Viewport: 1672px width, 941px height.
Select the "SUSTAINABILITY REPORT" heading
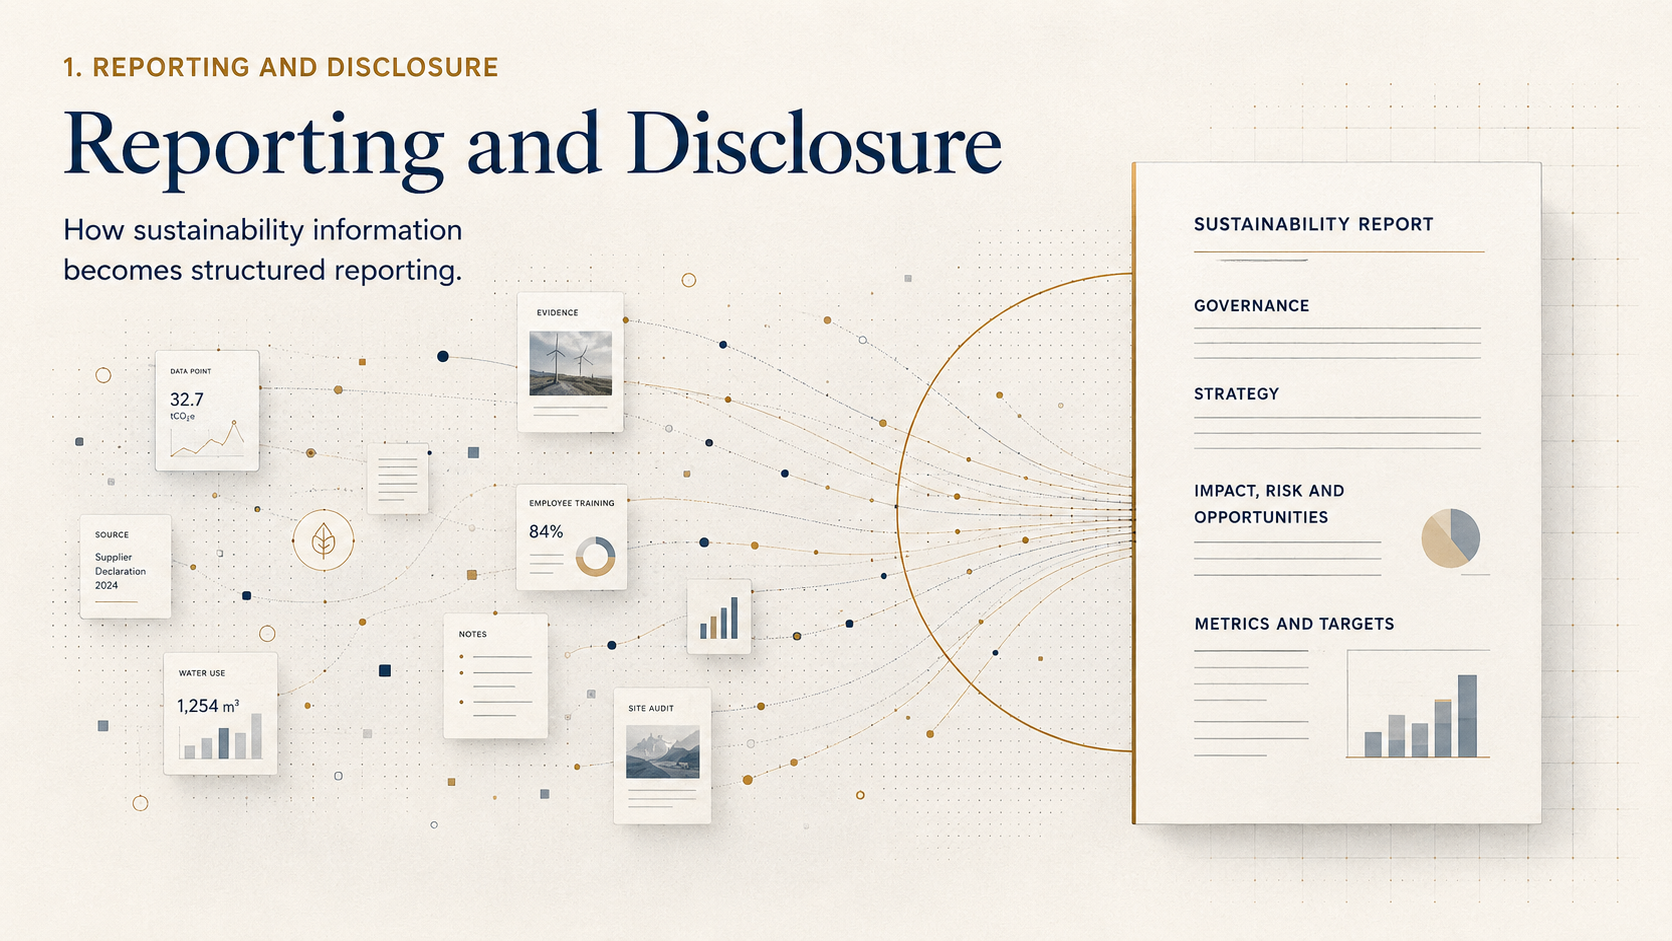[x=1313, y=224]
